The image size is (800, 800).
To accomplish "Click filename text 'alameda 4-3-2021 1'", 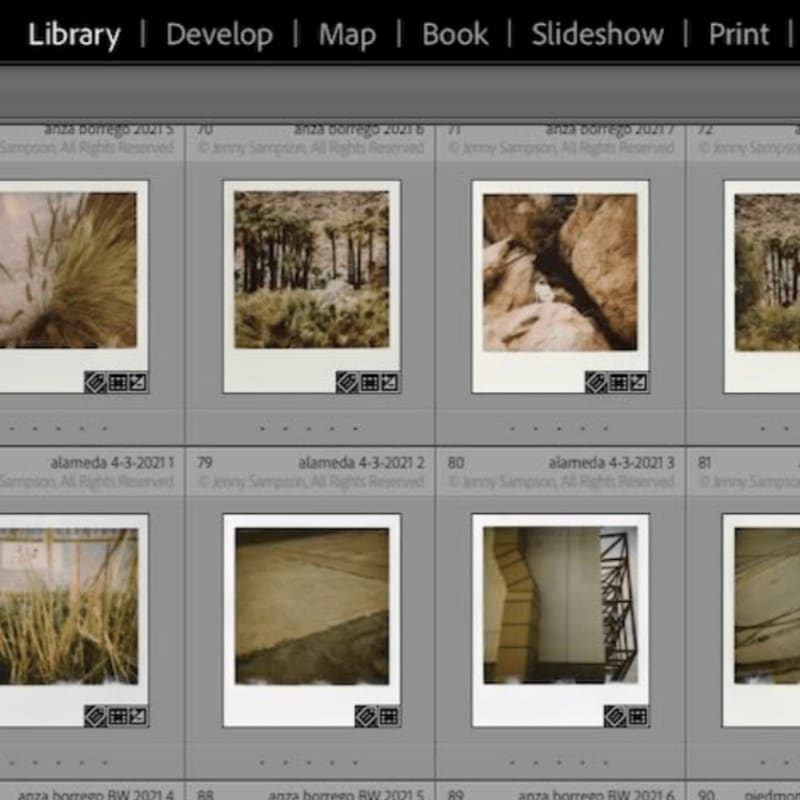I will click(x=112, y=463).
